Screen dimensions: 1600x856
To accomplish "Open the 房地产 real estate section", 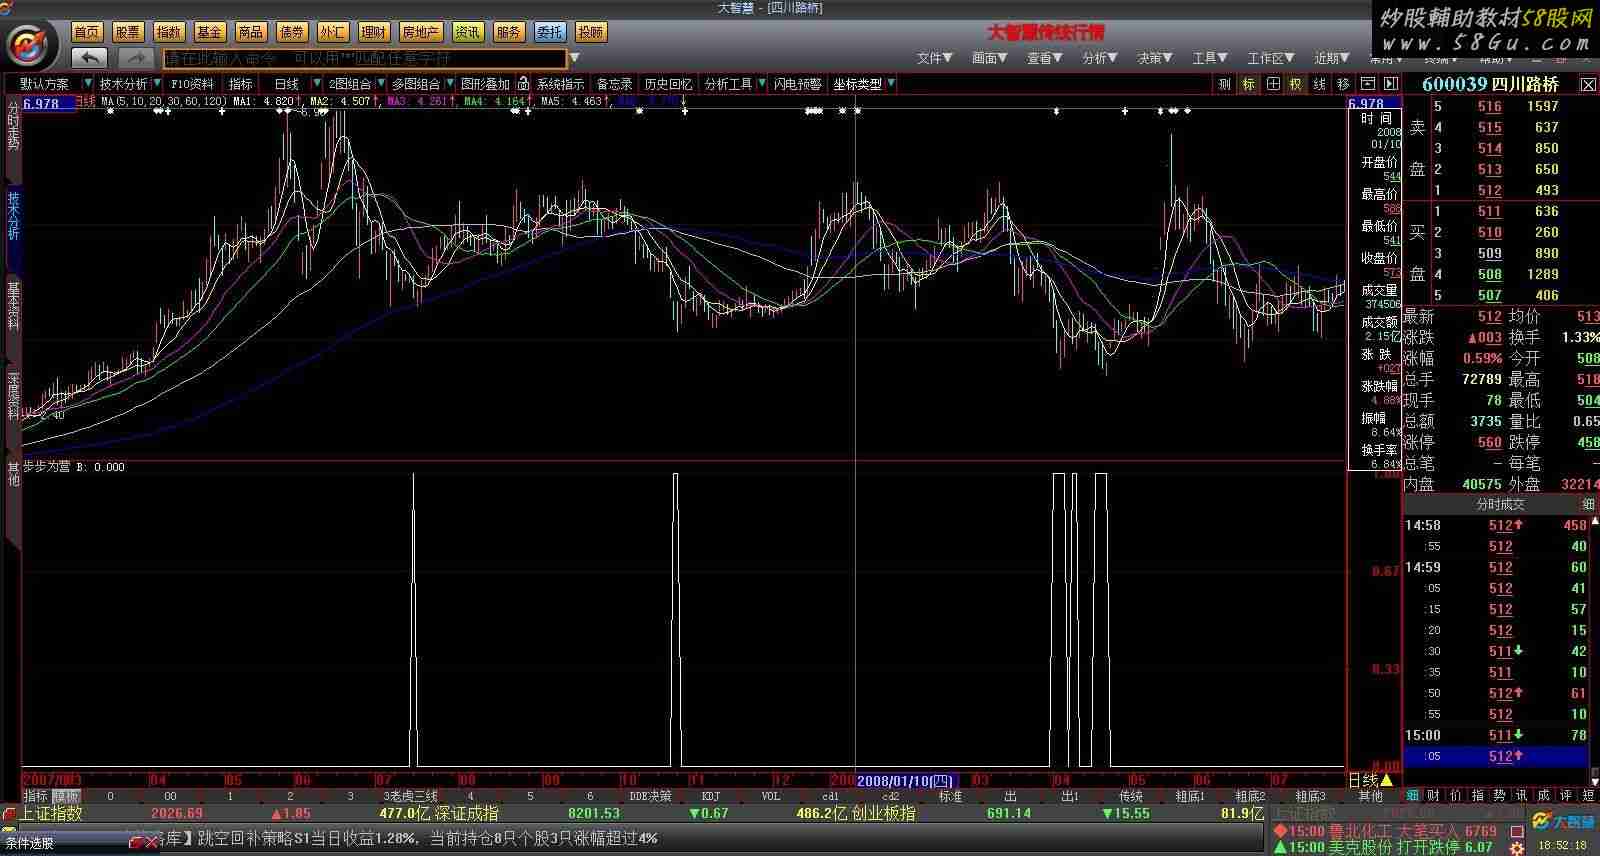I will 421,32.
